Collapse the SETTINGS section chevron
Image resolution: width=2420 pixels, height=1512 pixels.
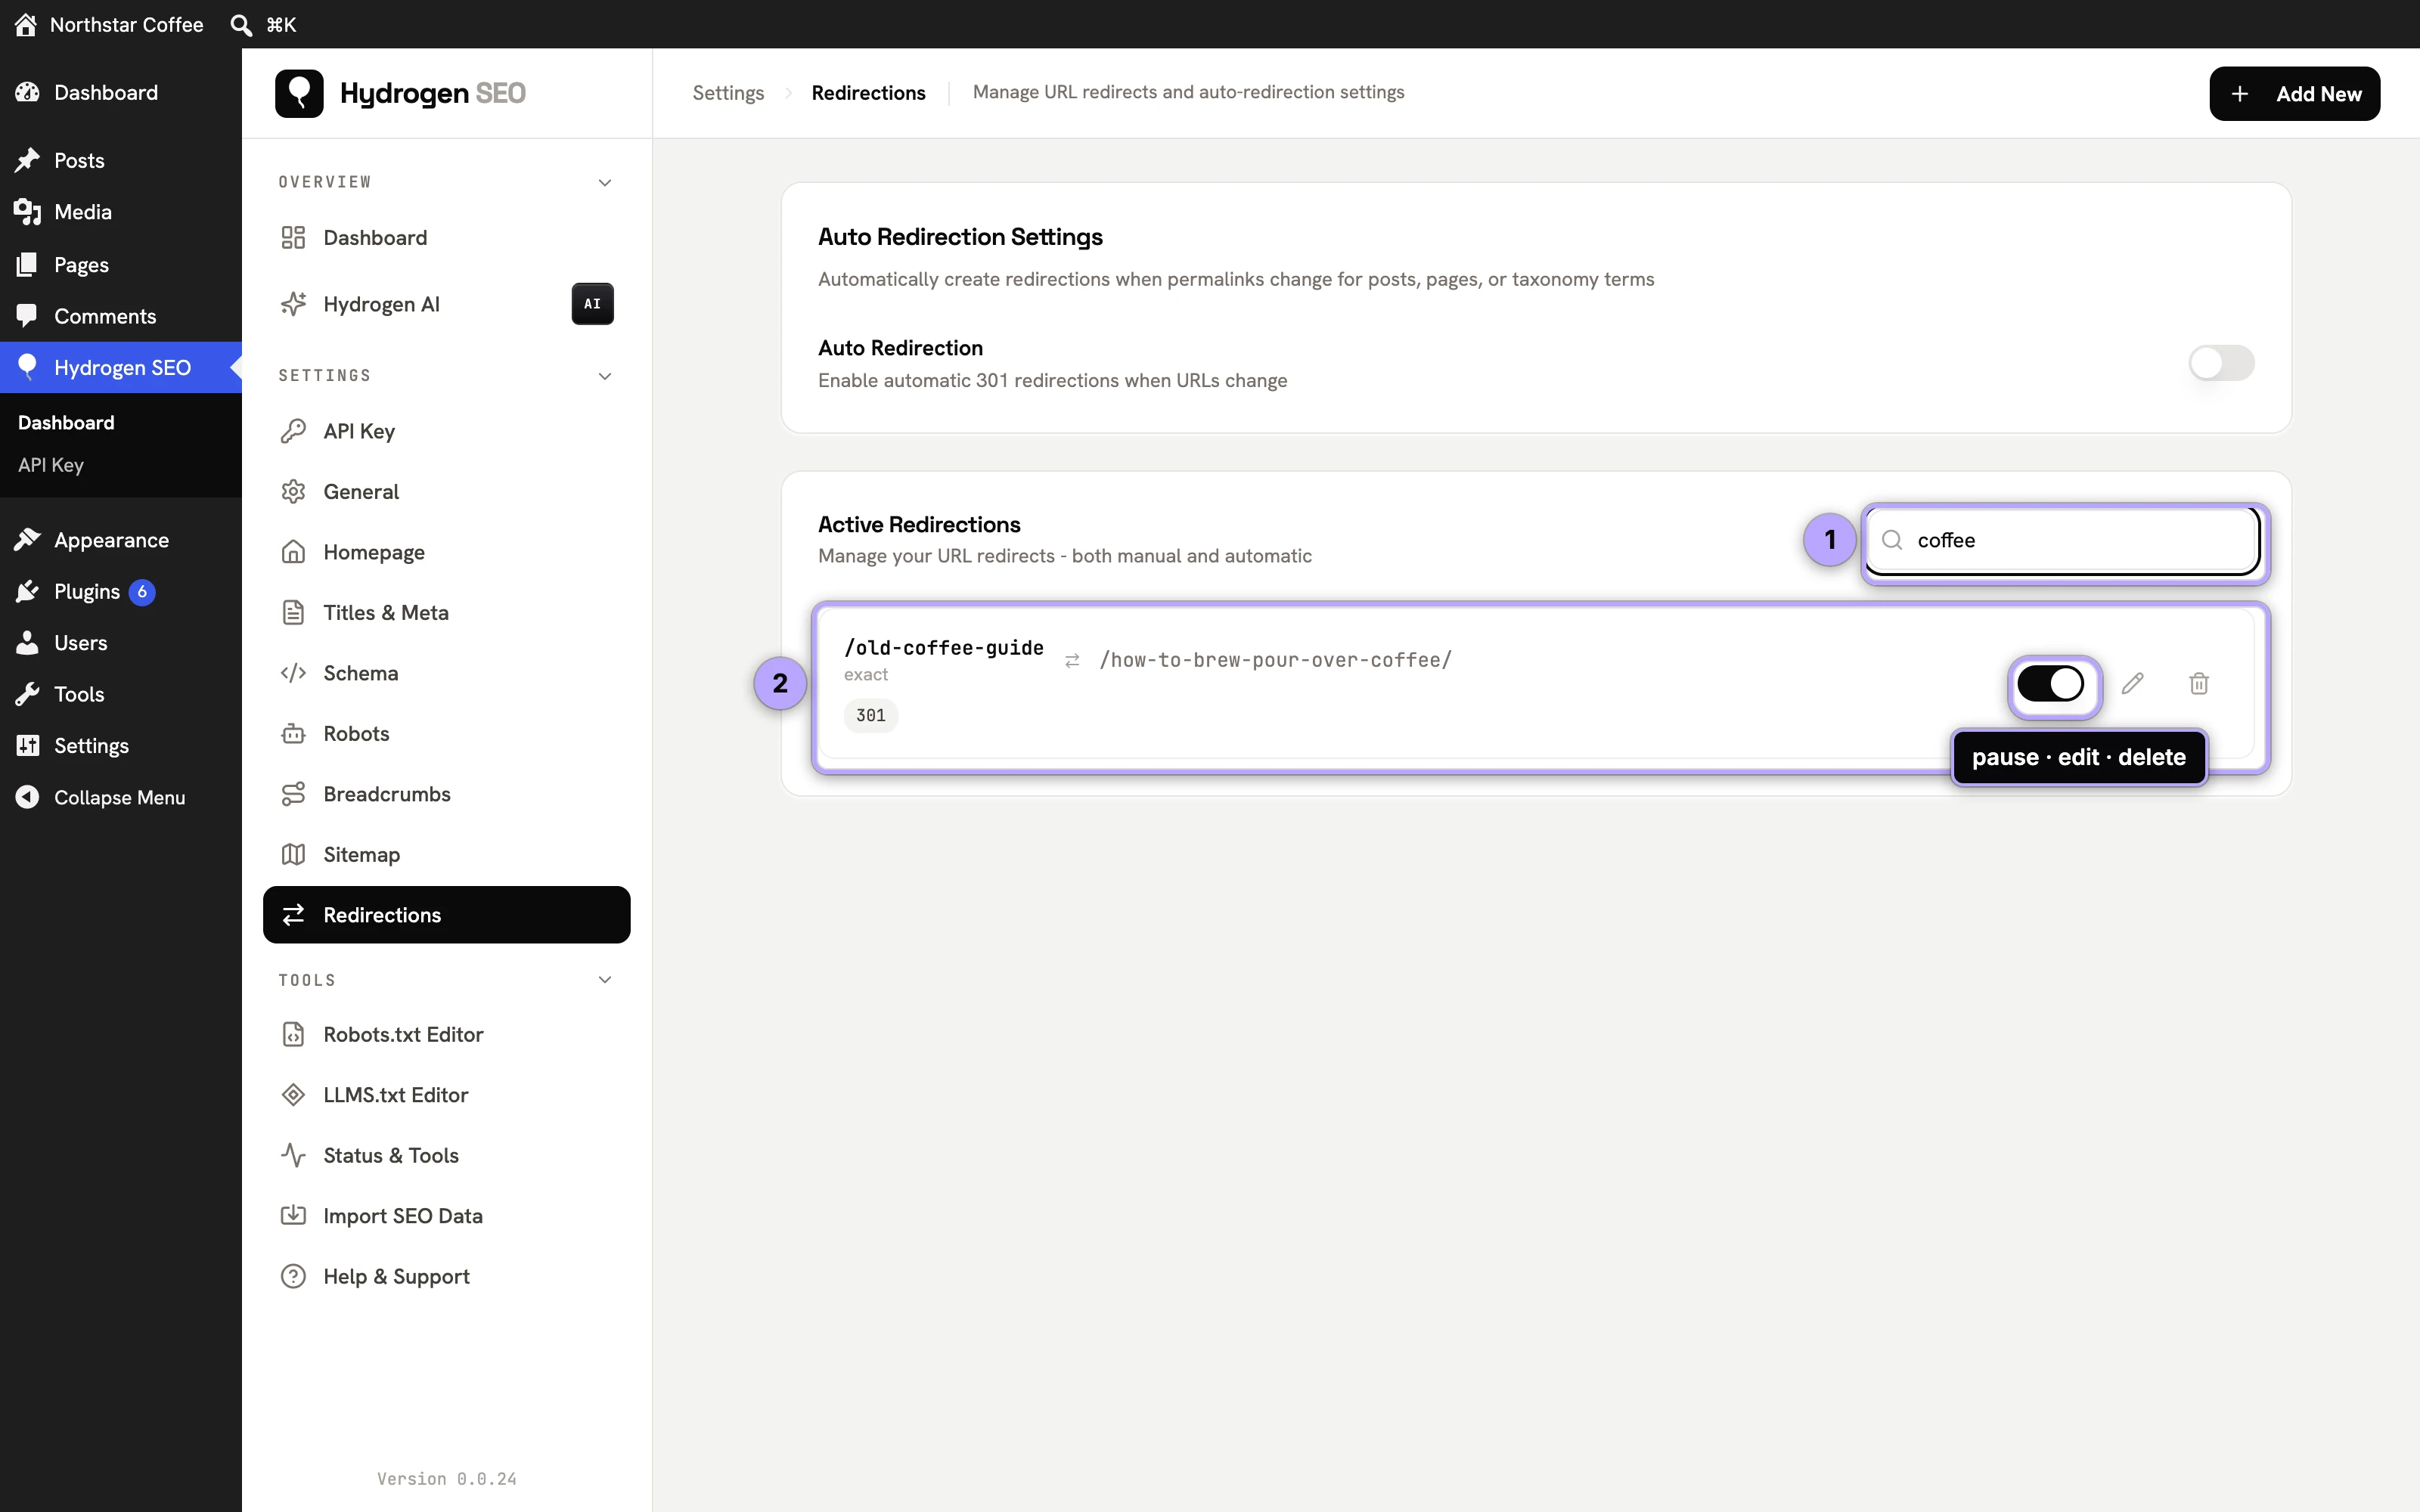coord(604,376)
